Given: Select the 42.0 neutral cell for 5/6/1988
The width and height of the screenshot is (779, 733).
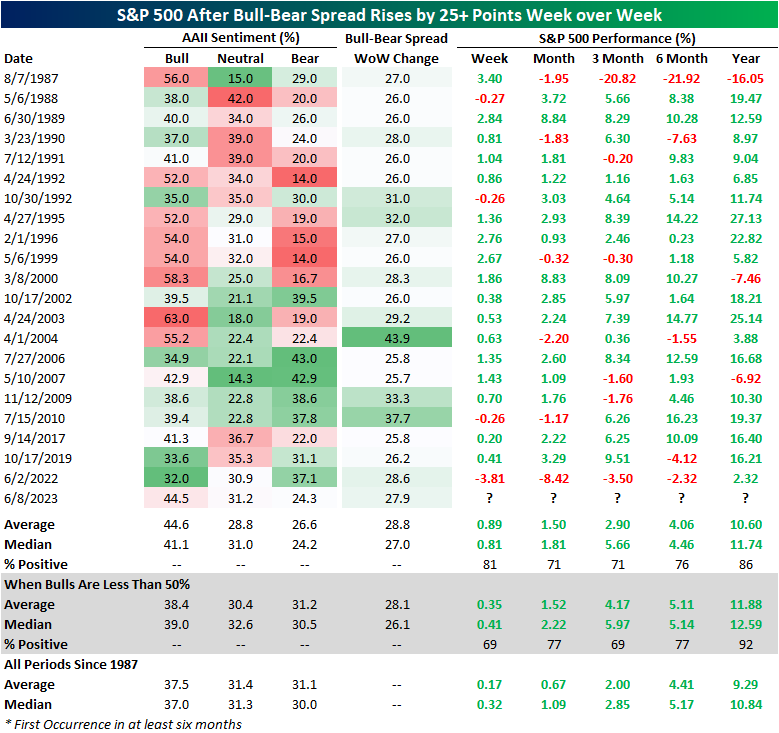Looking at the screenshot, I should (x=240, y=98).
